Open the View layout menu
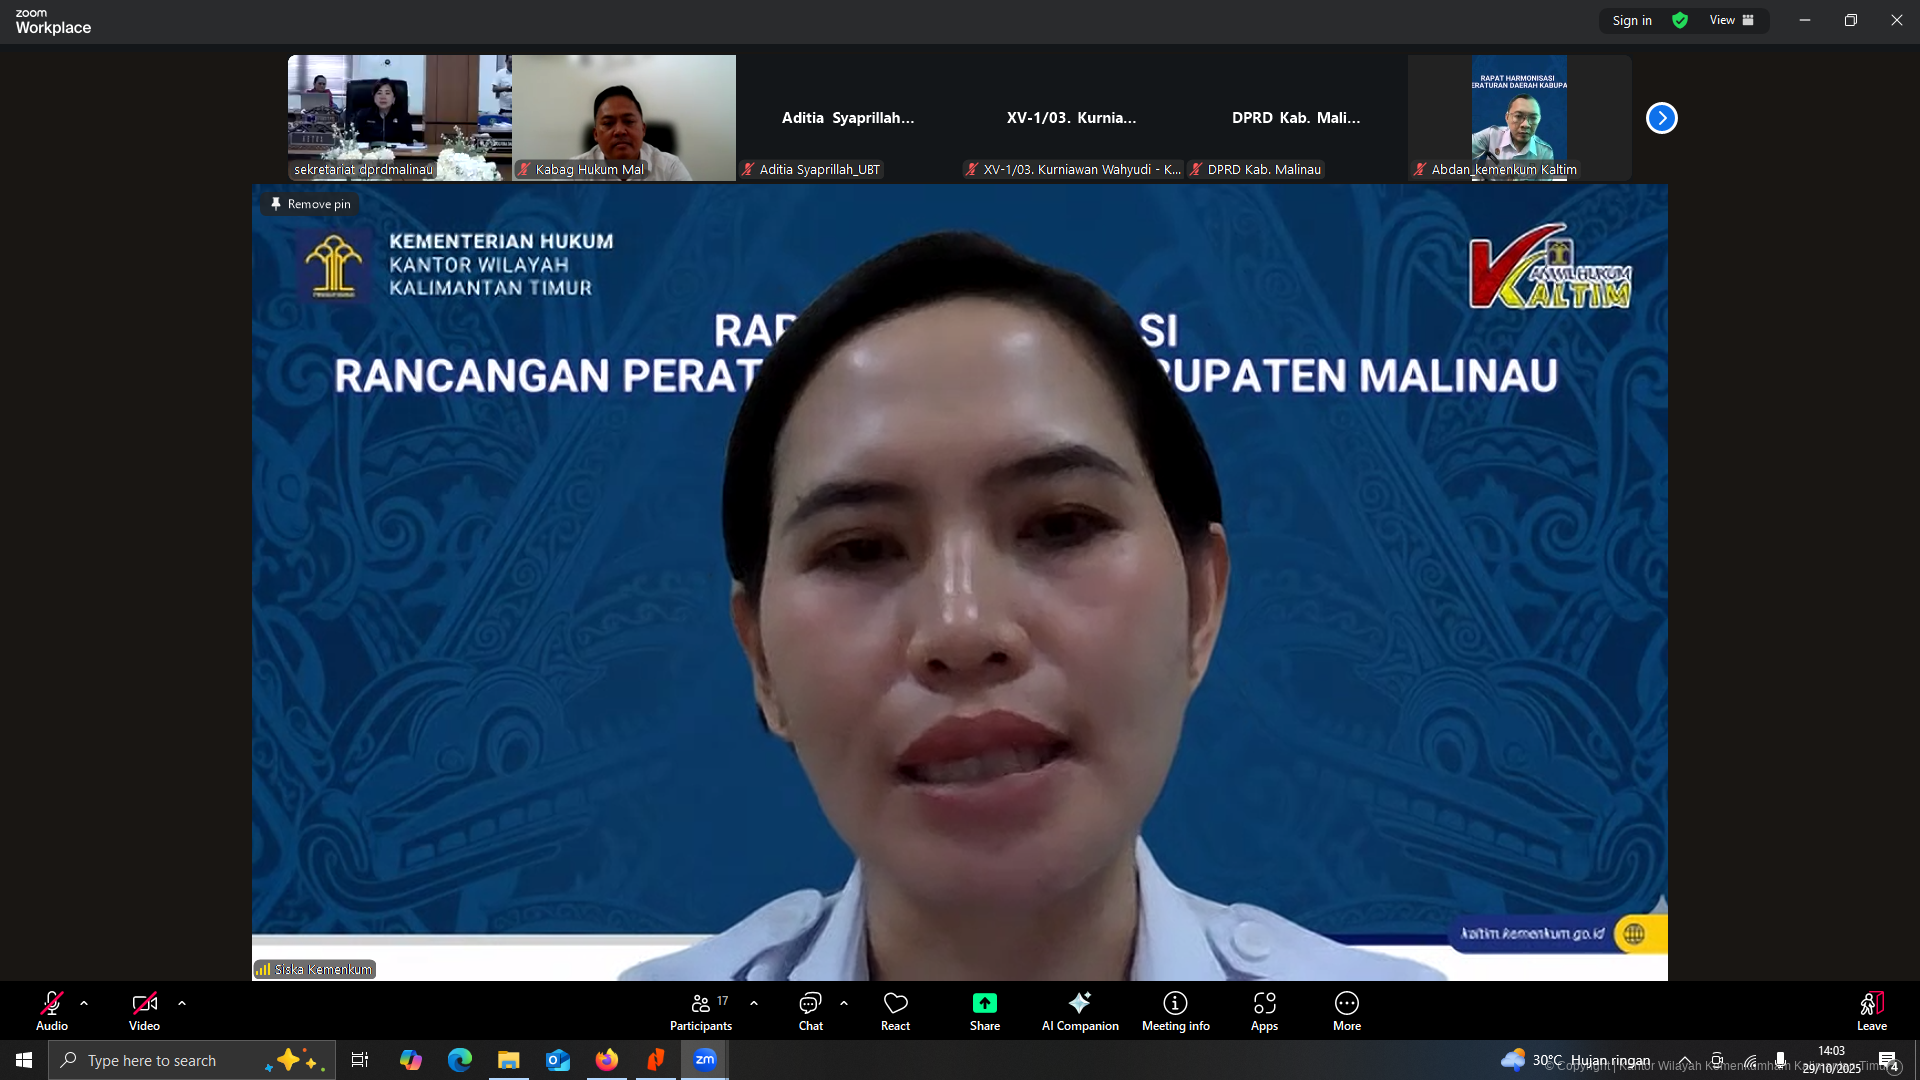This screenshot has height=1080, width=1920. (1731, 20)
